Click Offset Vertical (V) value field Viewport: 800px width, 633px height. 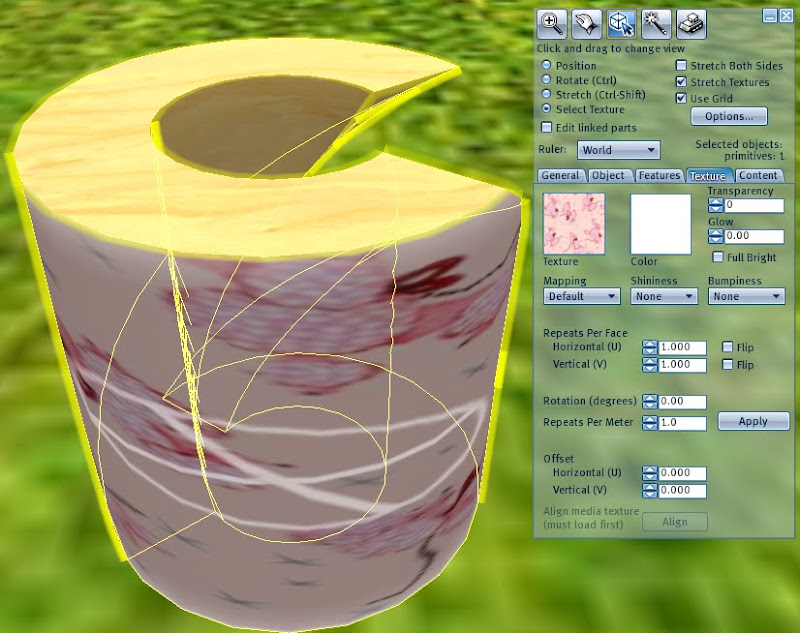click(x=682, y=491)
